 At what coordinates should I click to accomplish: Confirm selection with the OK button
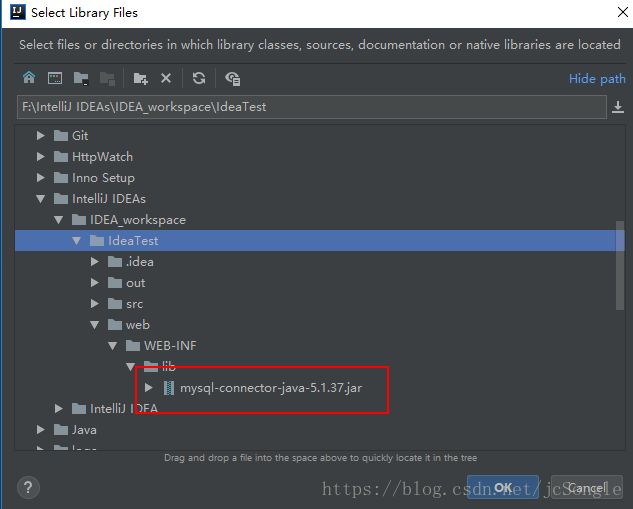click(x=503, y=488)
